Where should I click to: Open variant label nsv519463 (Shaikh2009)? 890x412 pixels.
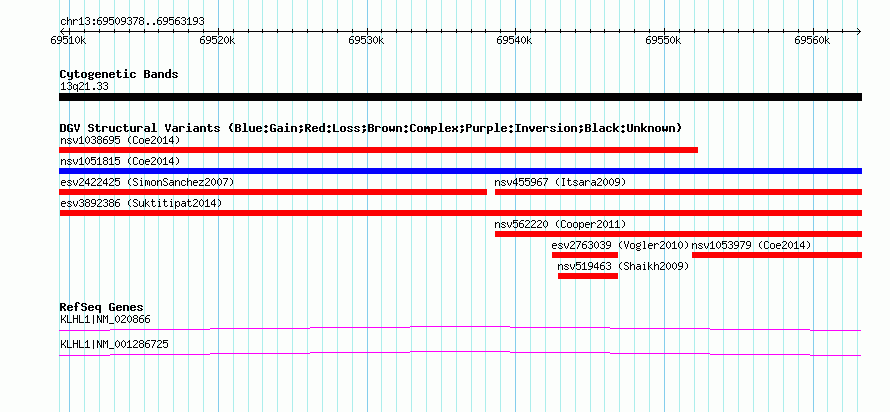(x=623, y=266)
